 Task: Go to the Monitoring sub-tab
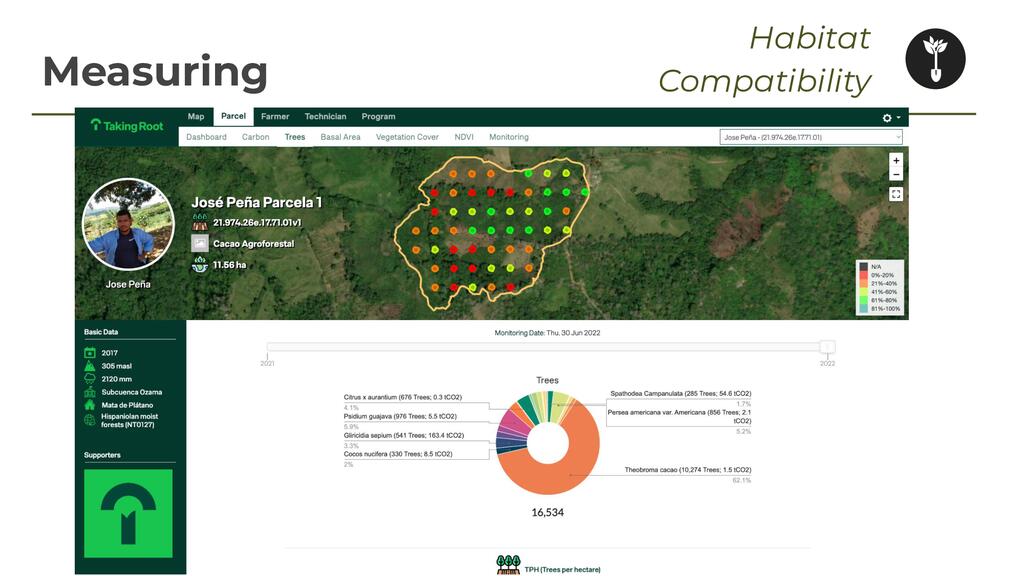click(x=508, y=137)
